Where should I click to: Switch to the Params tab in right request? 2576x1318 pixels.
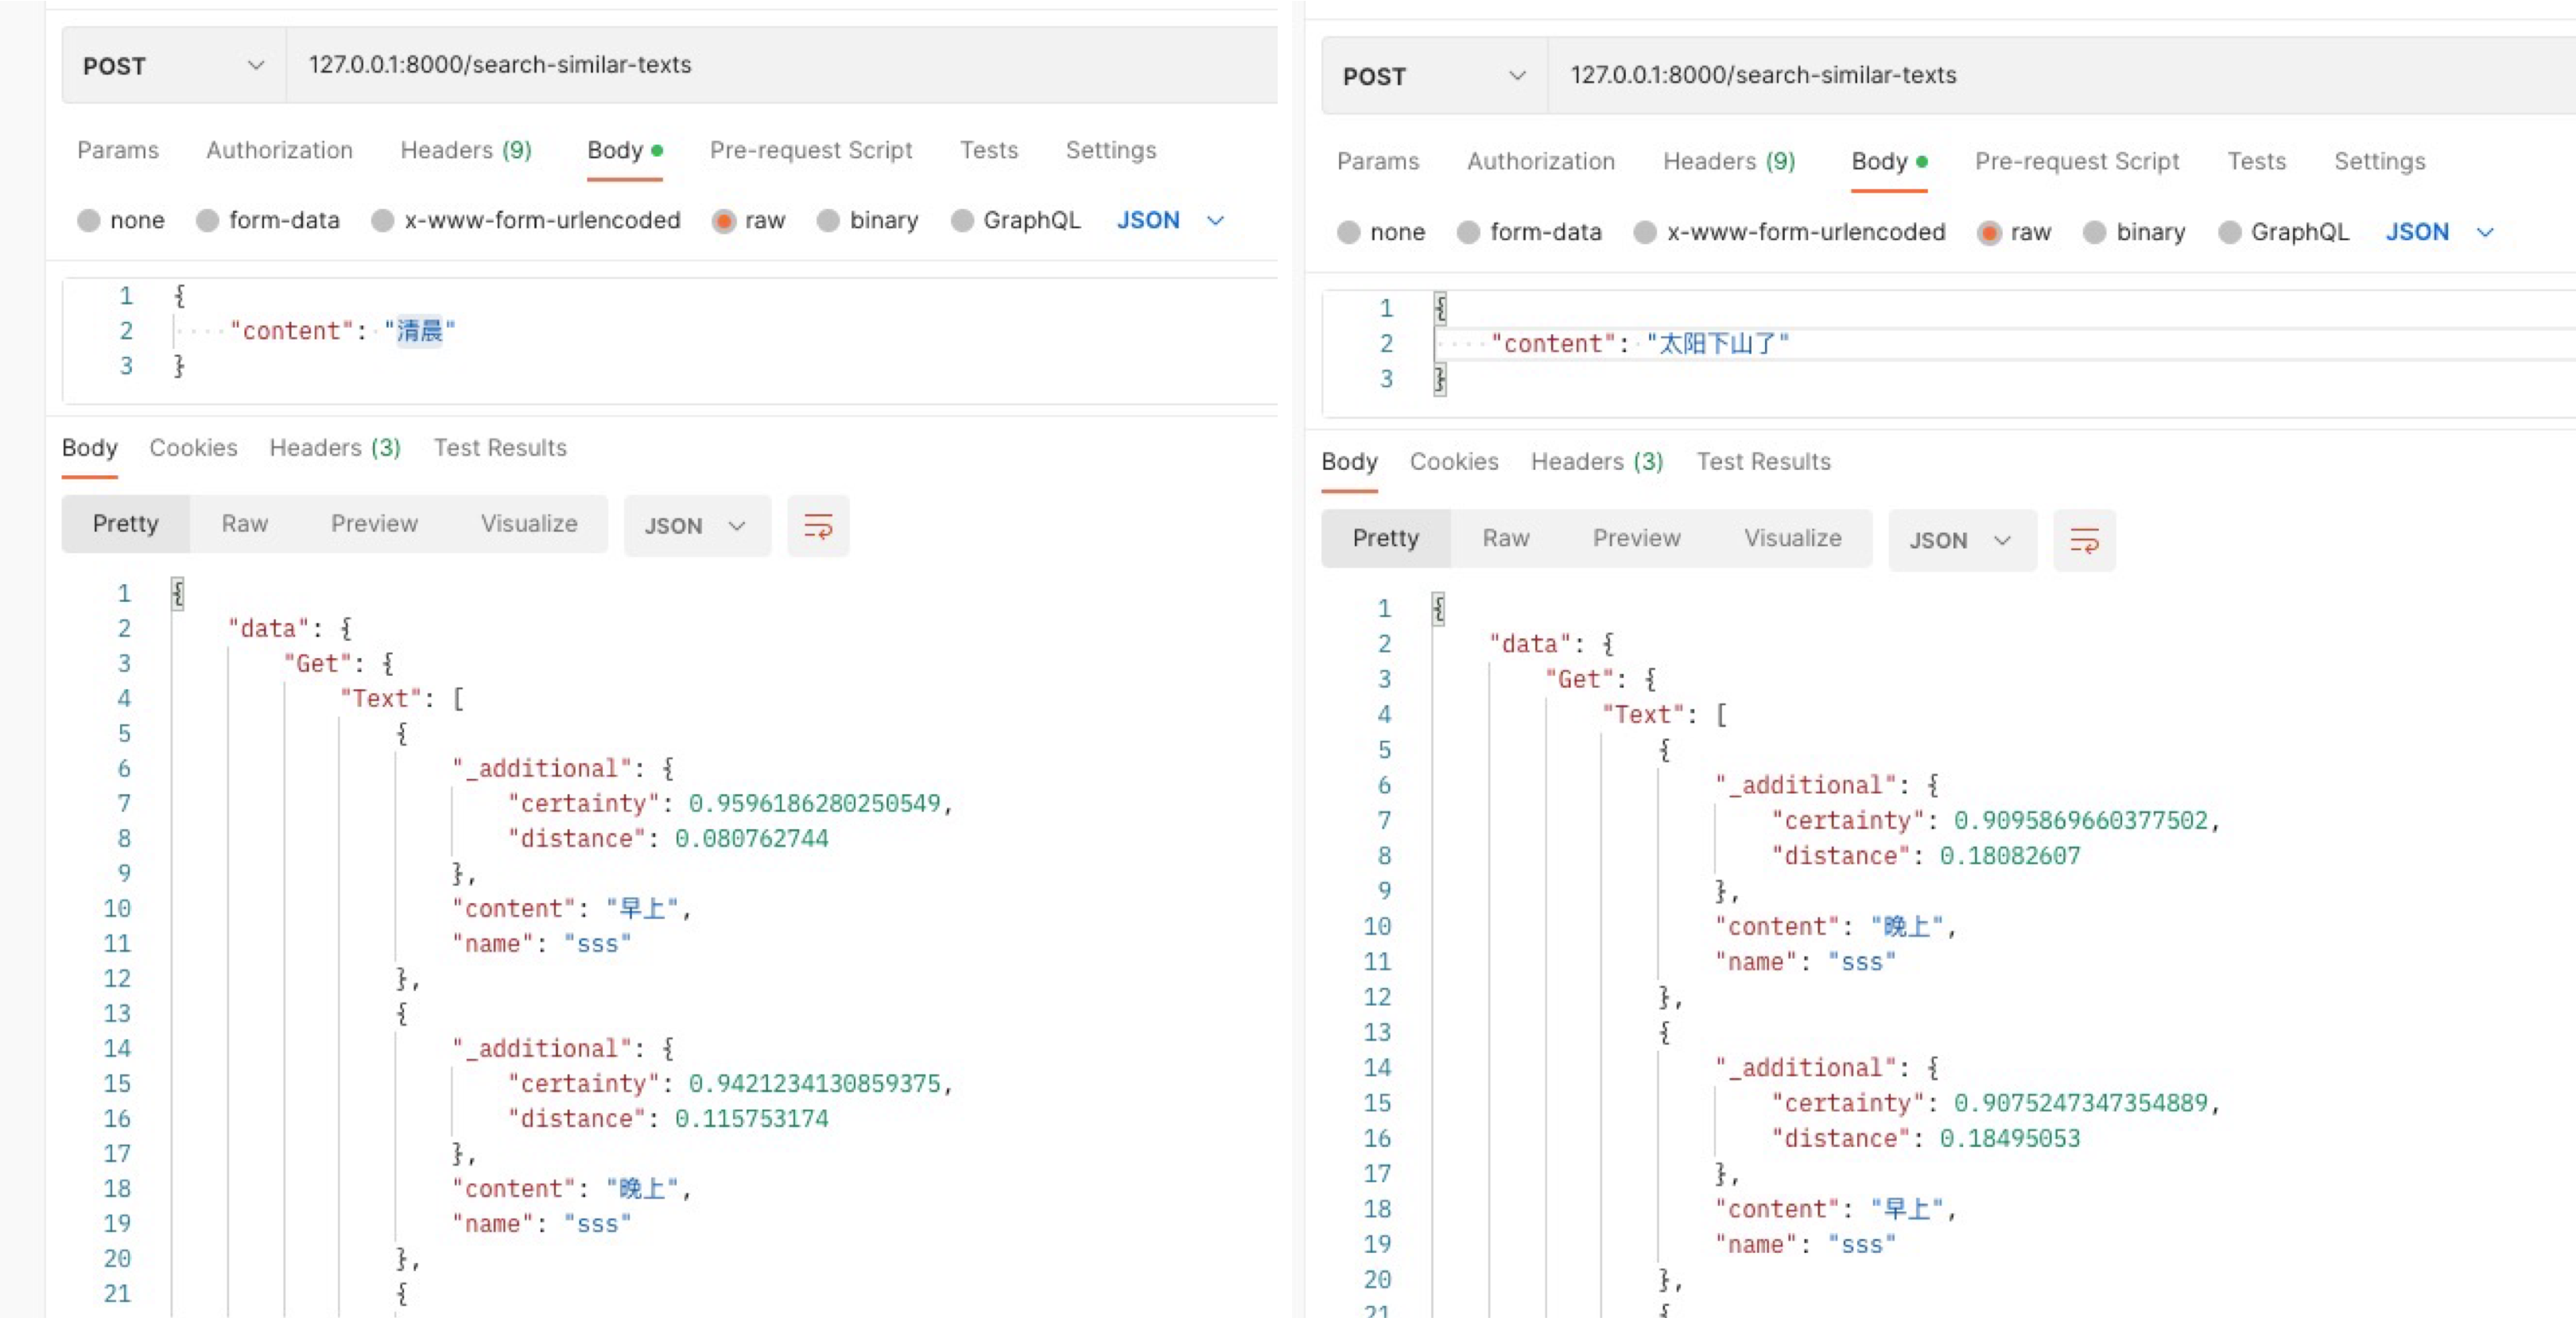pos(1378,161)
